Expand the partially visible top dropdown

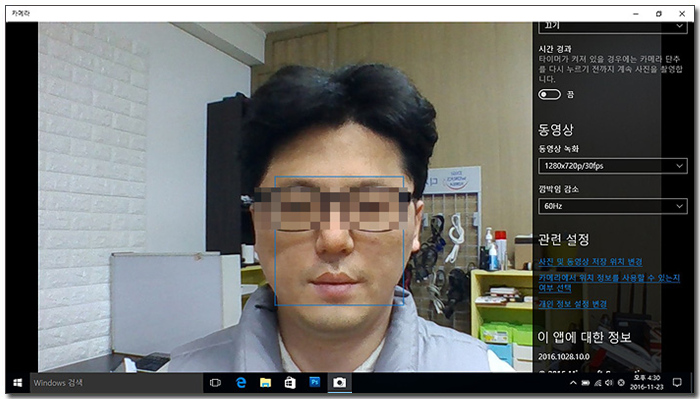pyautogui.click(x=612, y=26)
